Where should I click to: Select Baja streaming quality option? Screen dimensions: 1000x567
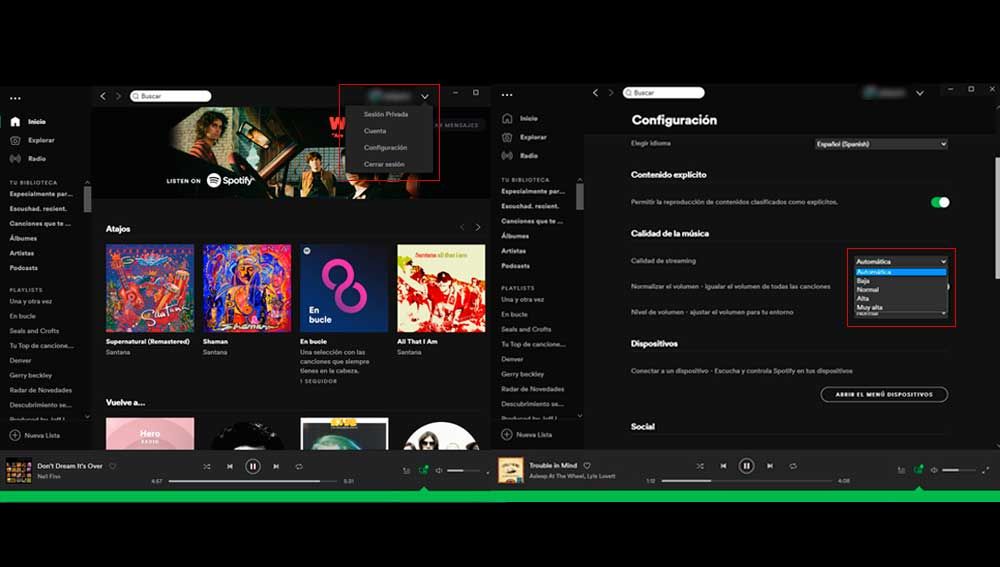[x=901, y=281]
